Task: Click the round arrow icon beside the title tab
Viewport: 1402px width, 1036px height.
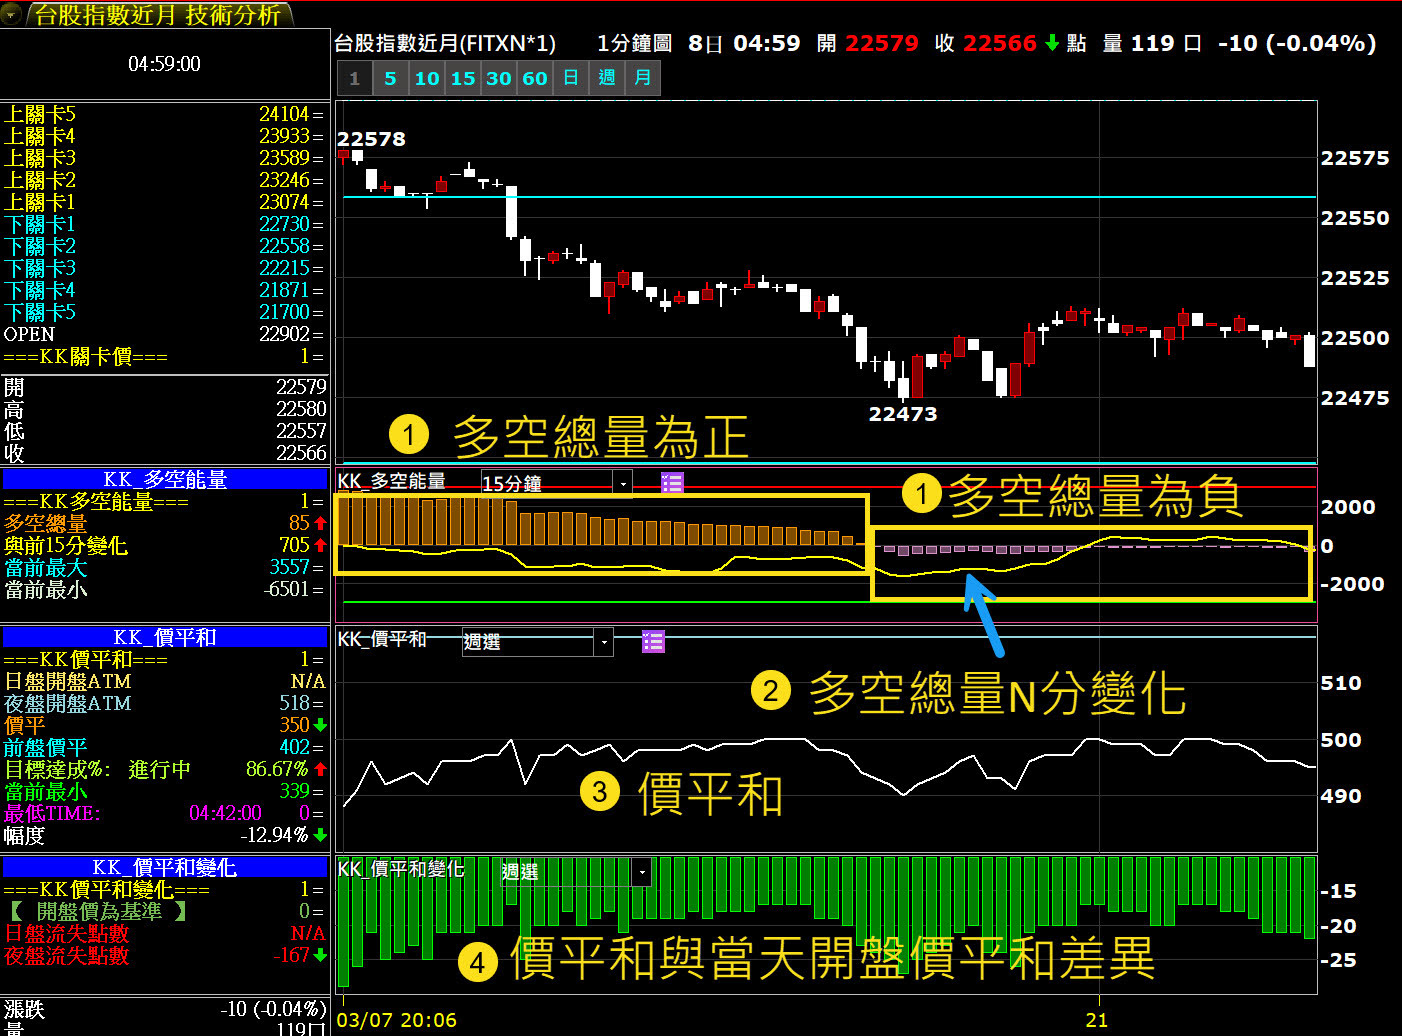Action: 12,14
